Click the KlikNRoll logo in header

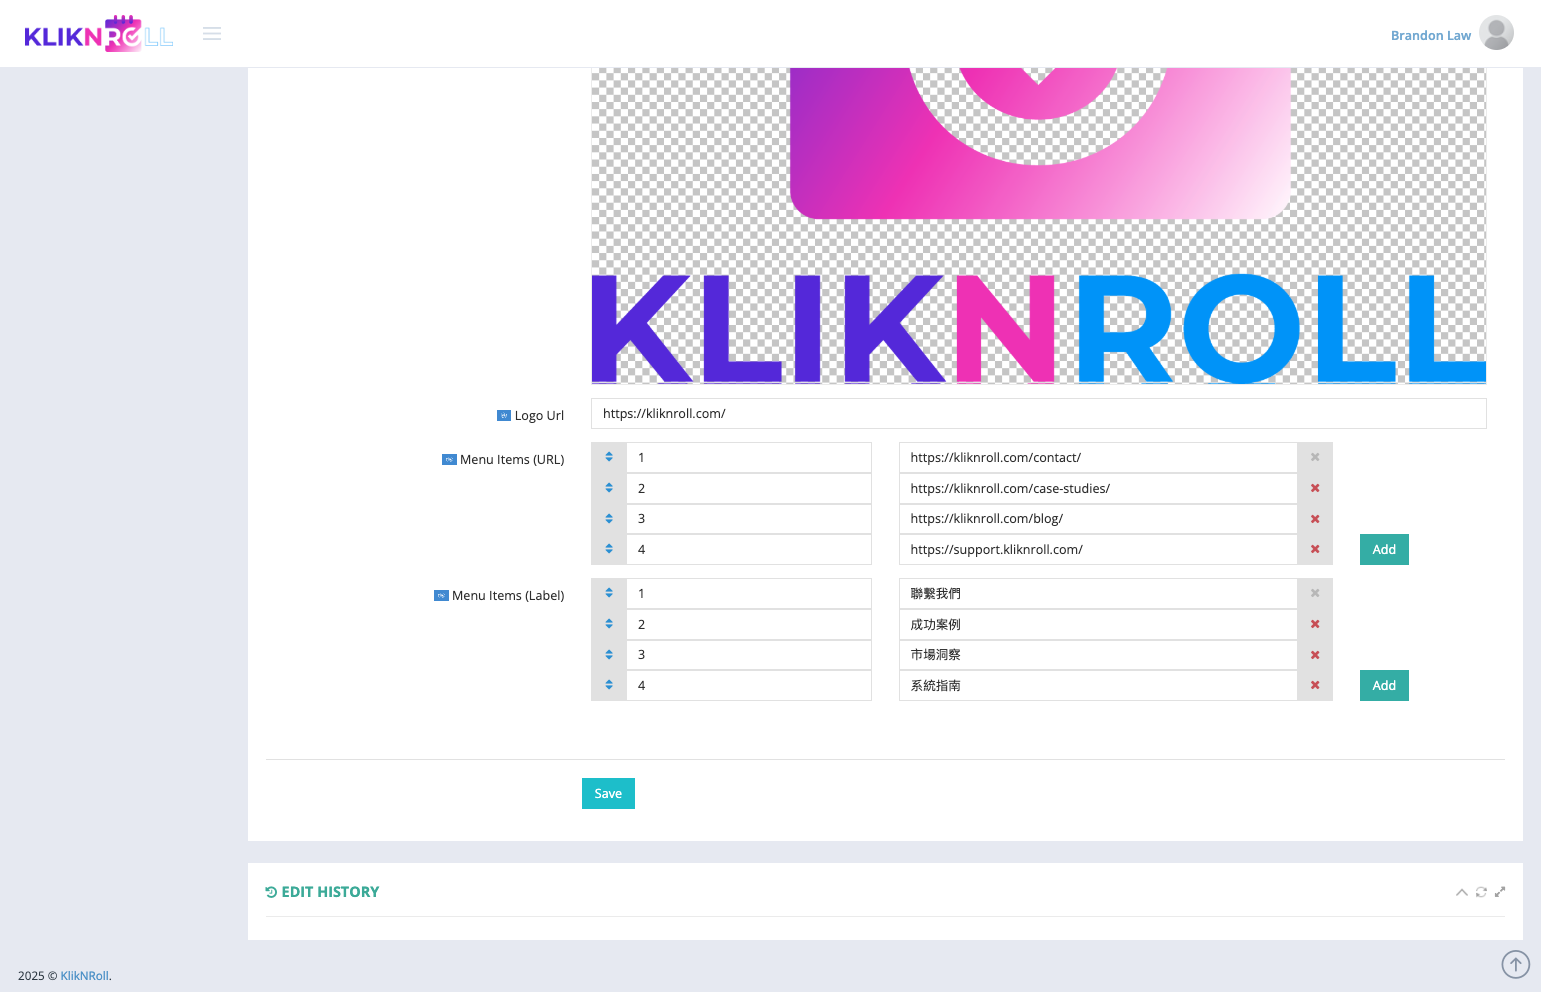[x=99, y=34]
